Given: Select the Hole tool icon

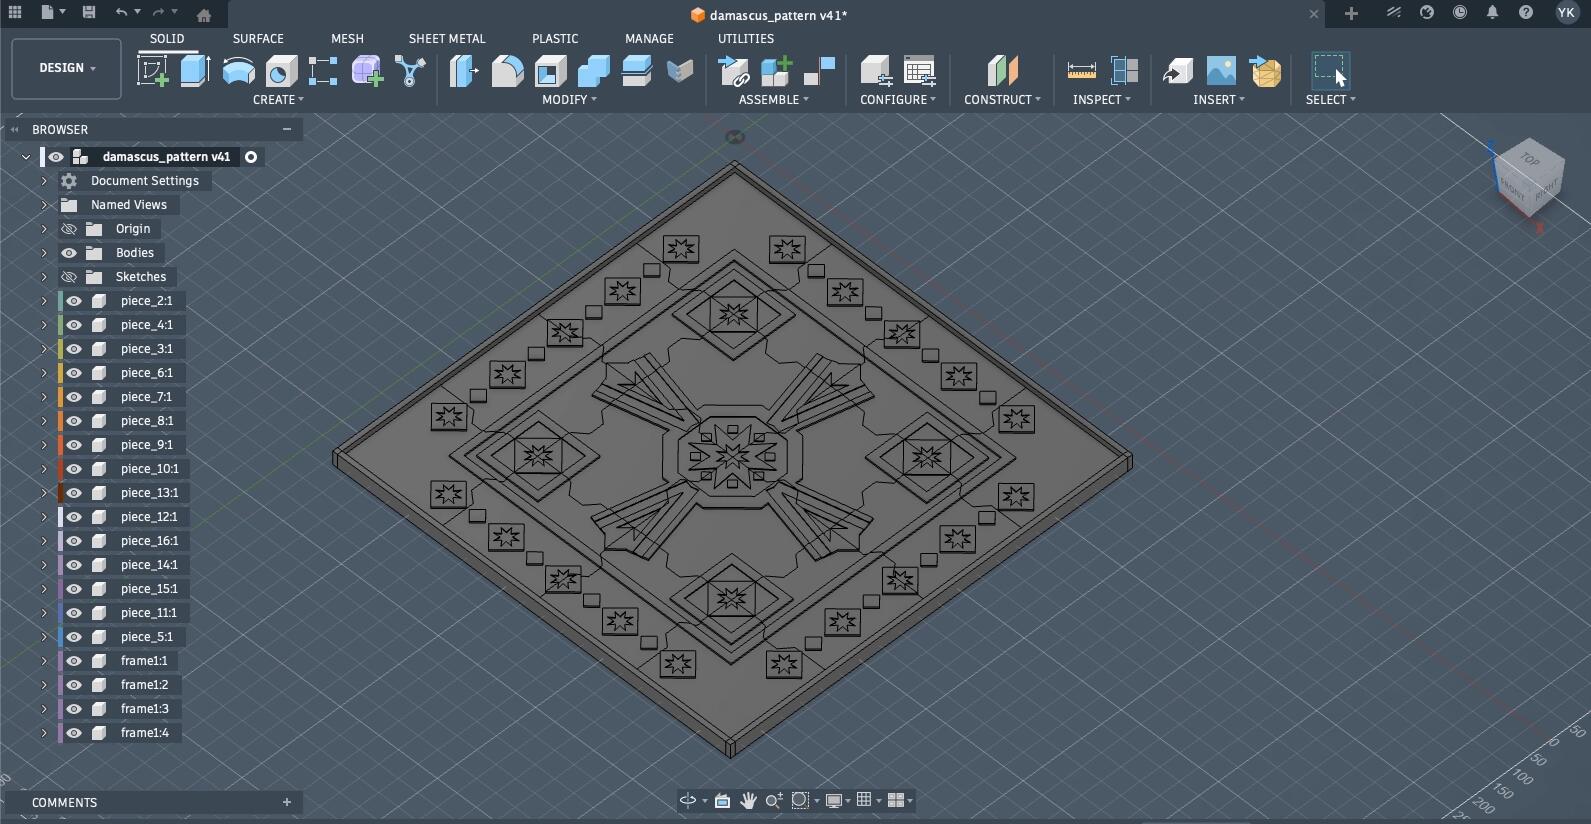Looking at the screenshot, I should [281, 71].
